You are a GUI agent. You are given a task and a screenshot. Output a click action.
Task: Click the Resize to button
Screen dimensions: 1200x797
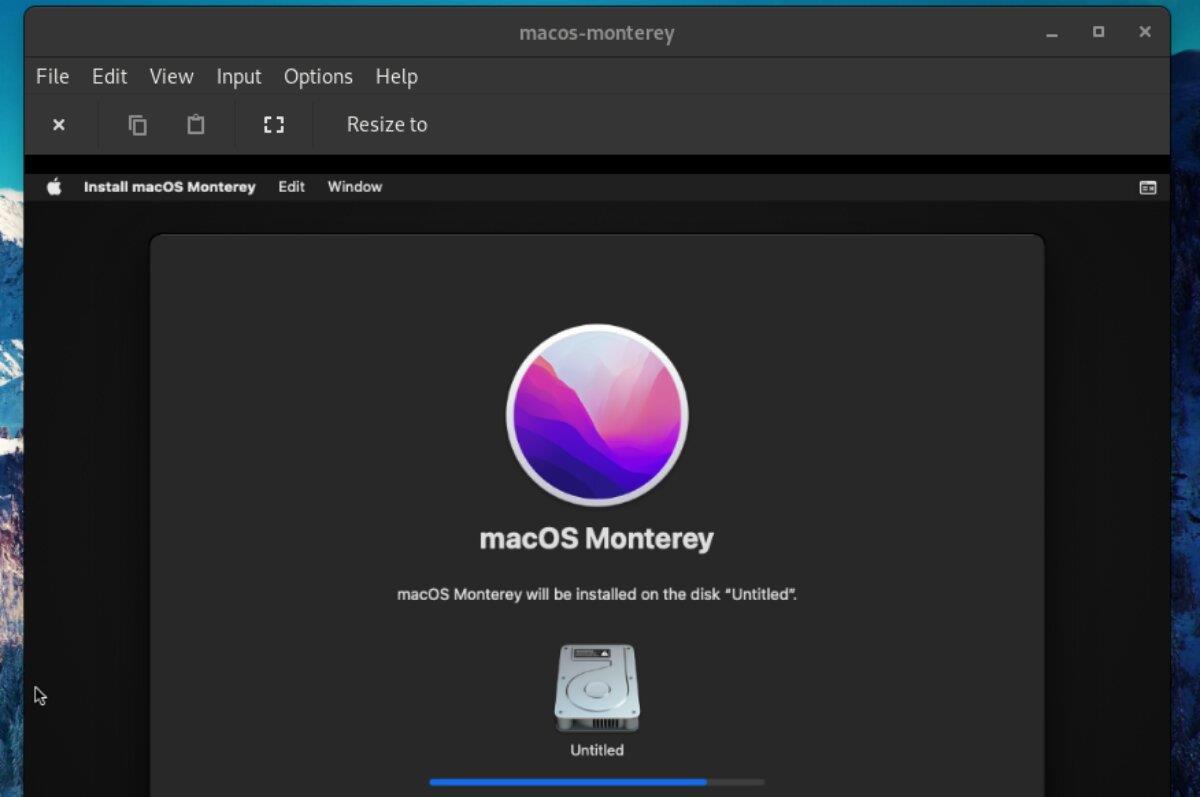point(386,124)
